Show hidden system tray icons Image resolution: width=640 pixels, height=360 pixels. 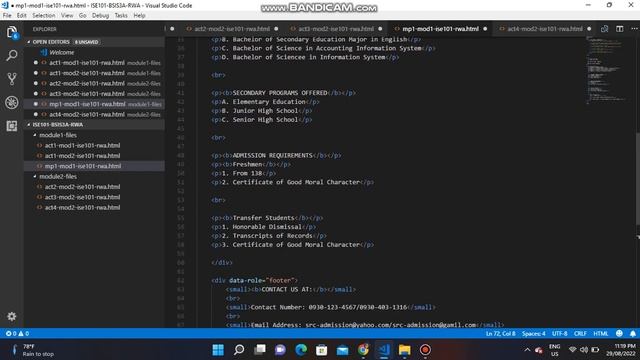coord(527,350)
